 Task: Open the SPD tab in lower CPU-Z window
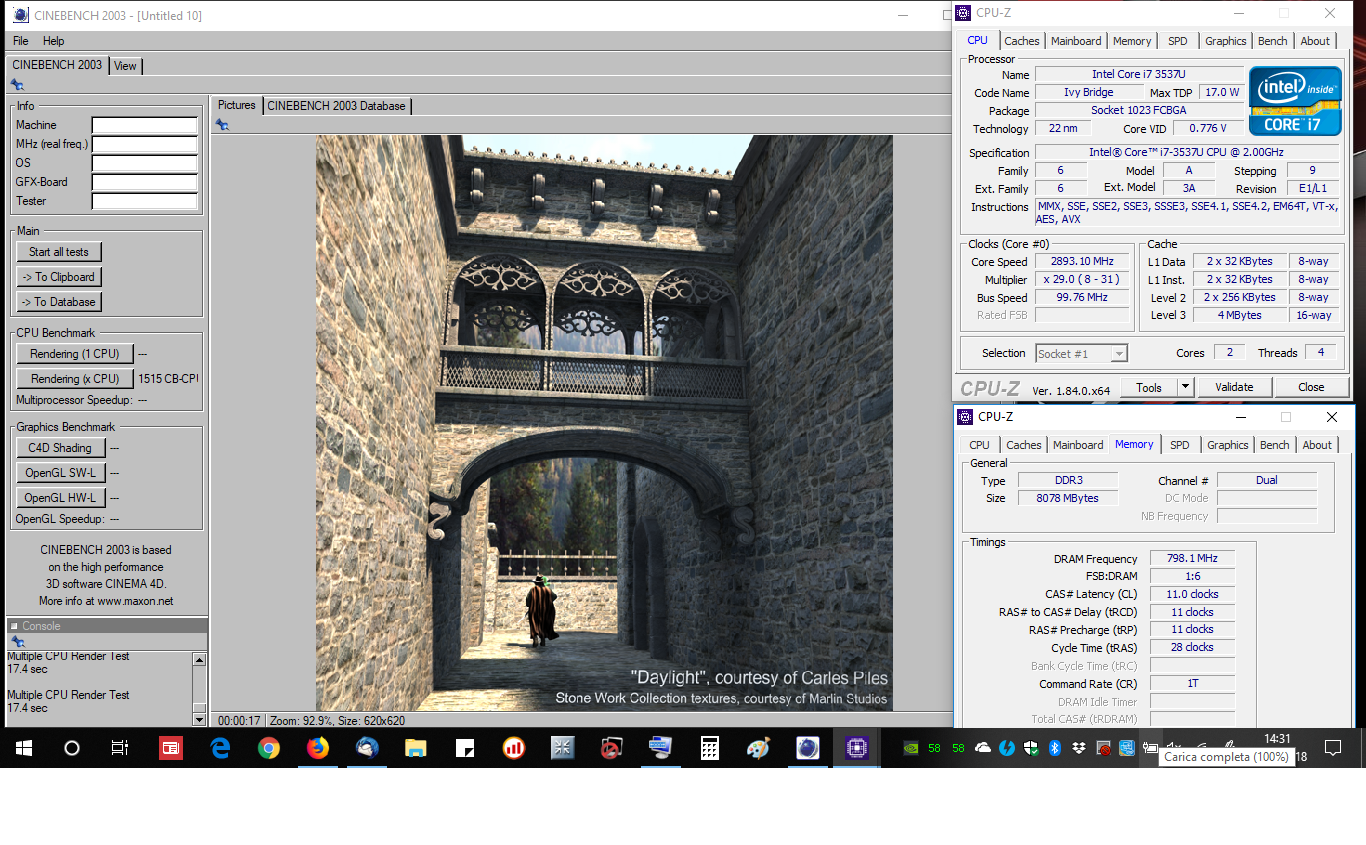click(x=1180, y=445)
